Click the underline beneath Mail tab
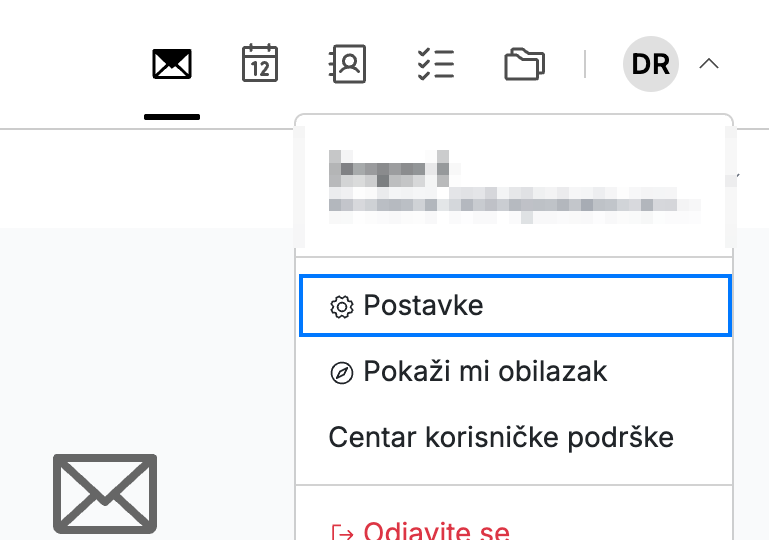This screenshot has width=769, height=540. pyautogui.click(x=172, y=117)
